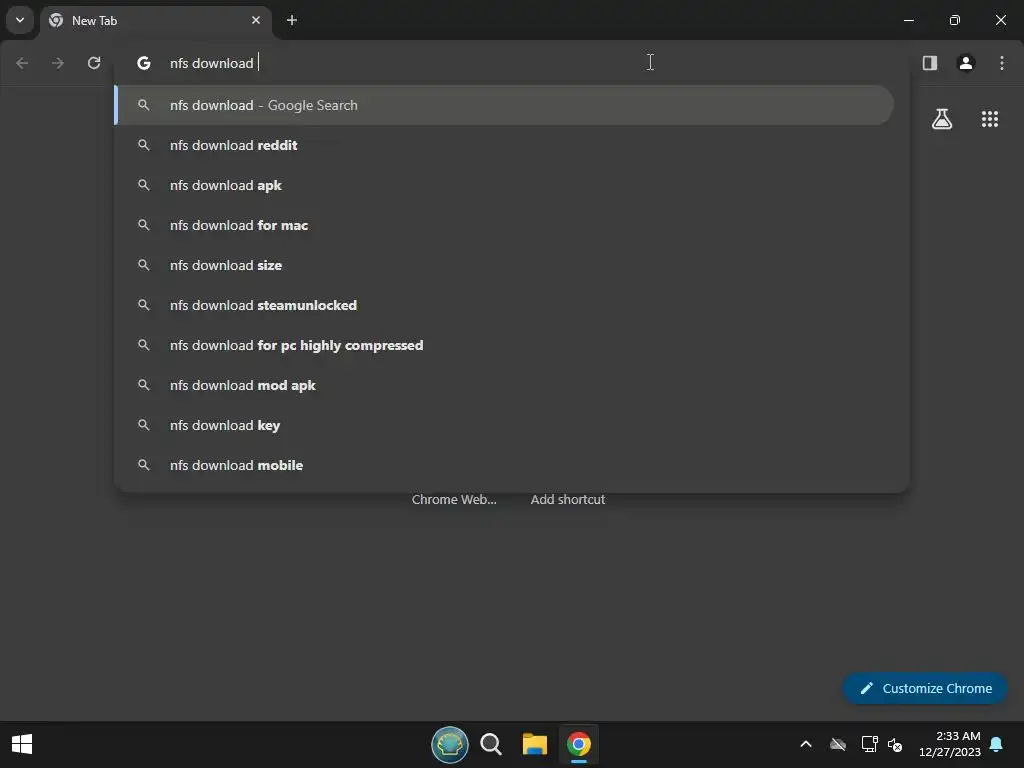Click the browser back arrow
This screenshot has height=768, width=1024.
tap(22, 63)
